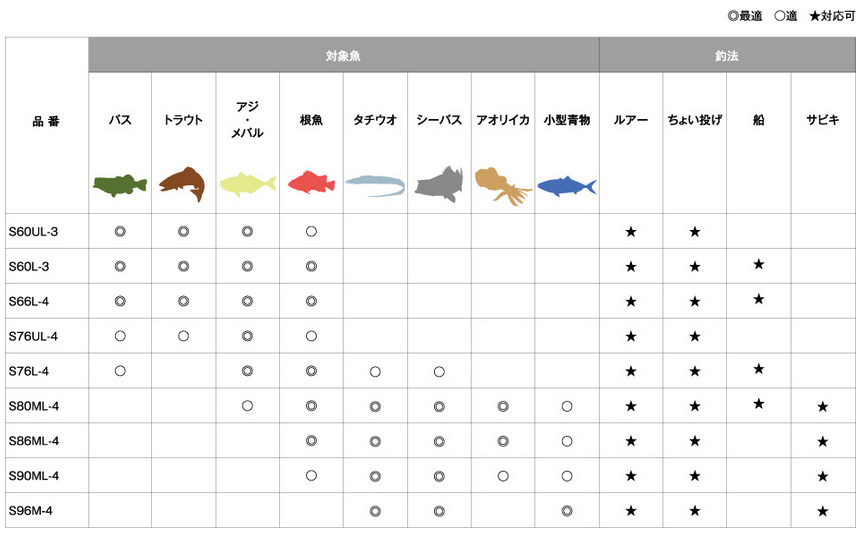This screenshot has height=534, width=862.
Task: Click the ちょい投げ column header
Action: tap(695, 120)
